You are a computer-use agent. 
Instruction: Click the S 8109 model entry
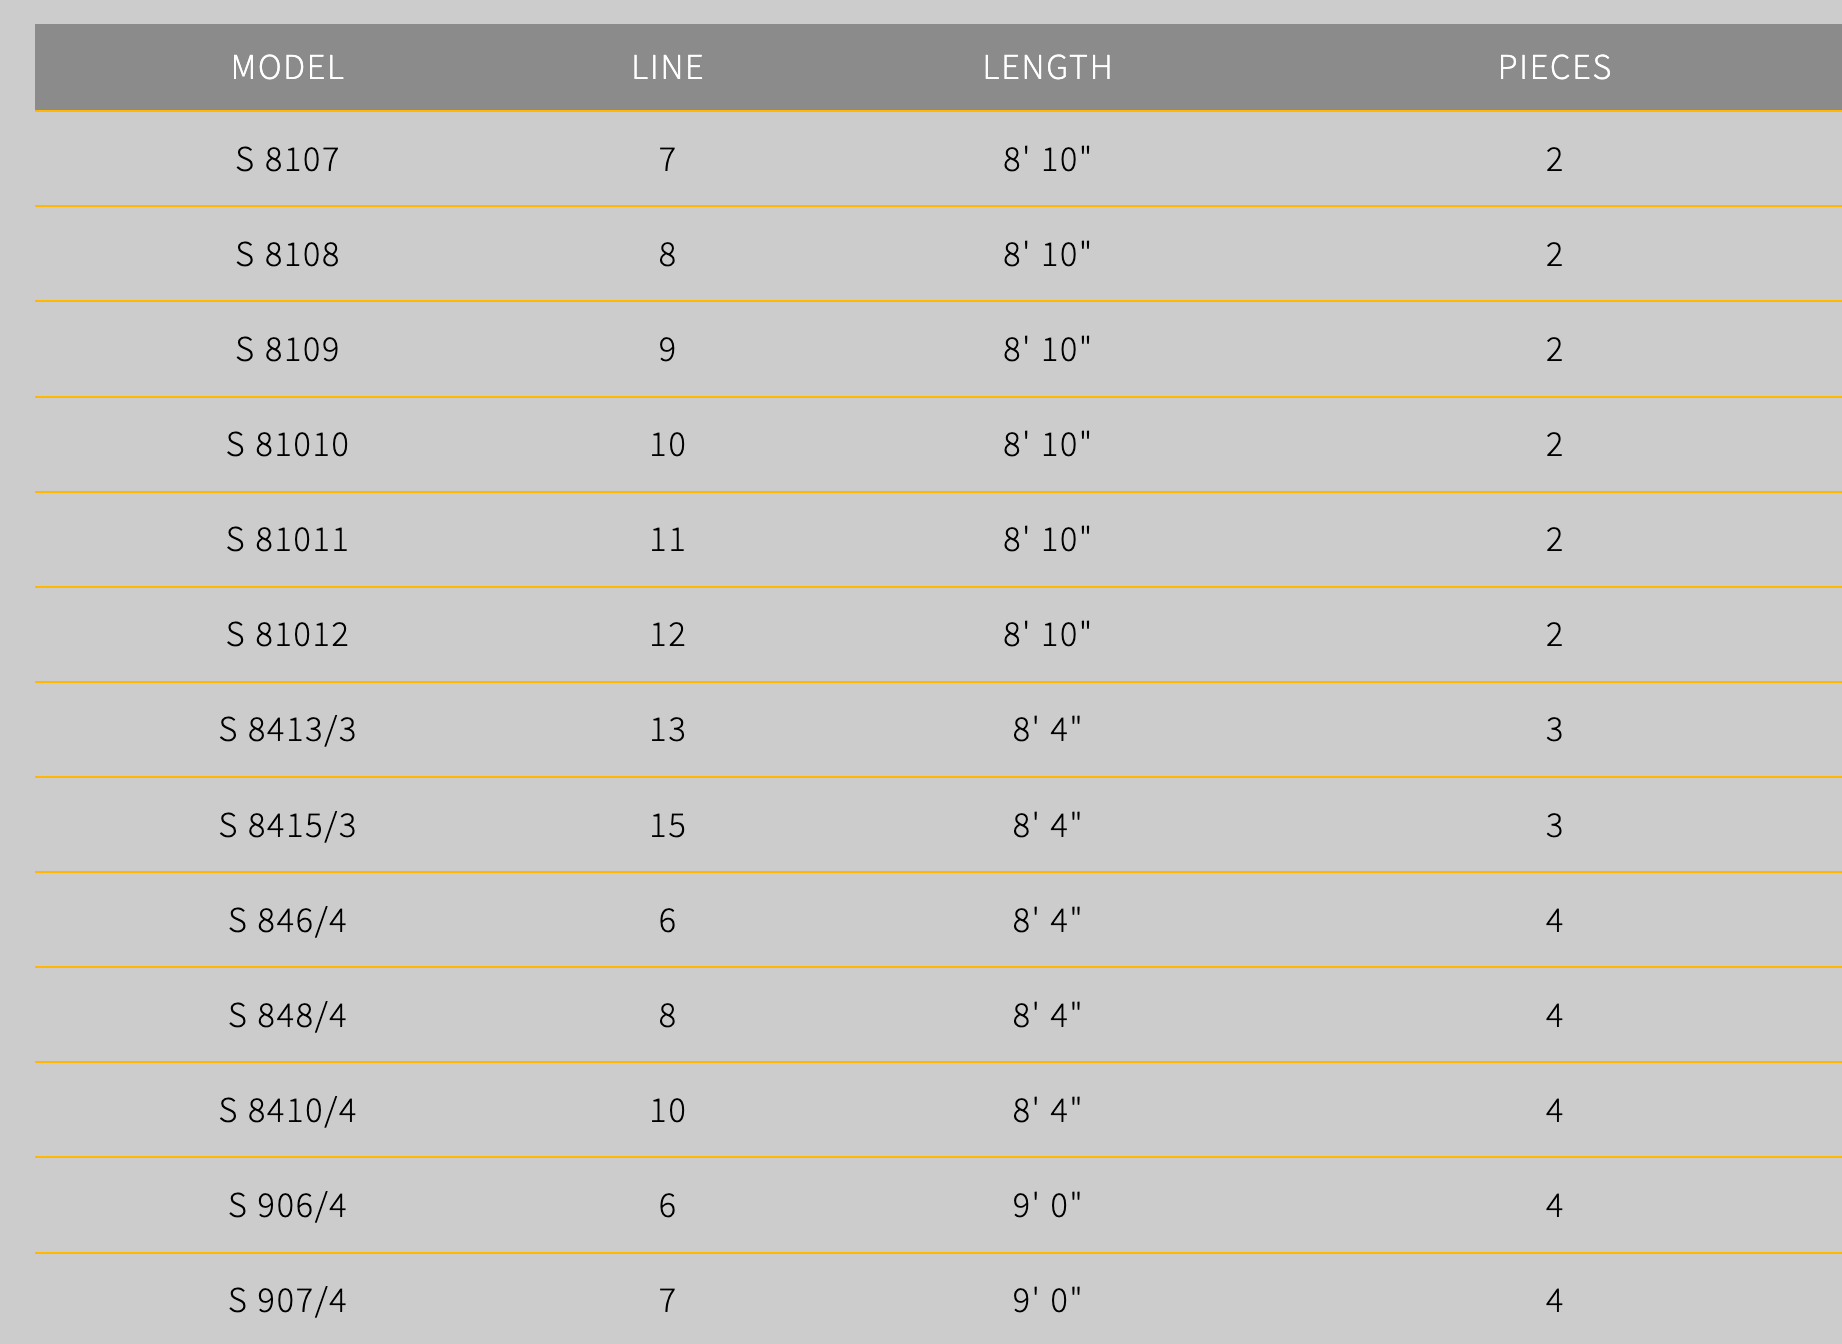tap(288, 349)
